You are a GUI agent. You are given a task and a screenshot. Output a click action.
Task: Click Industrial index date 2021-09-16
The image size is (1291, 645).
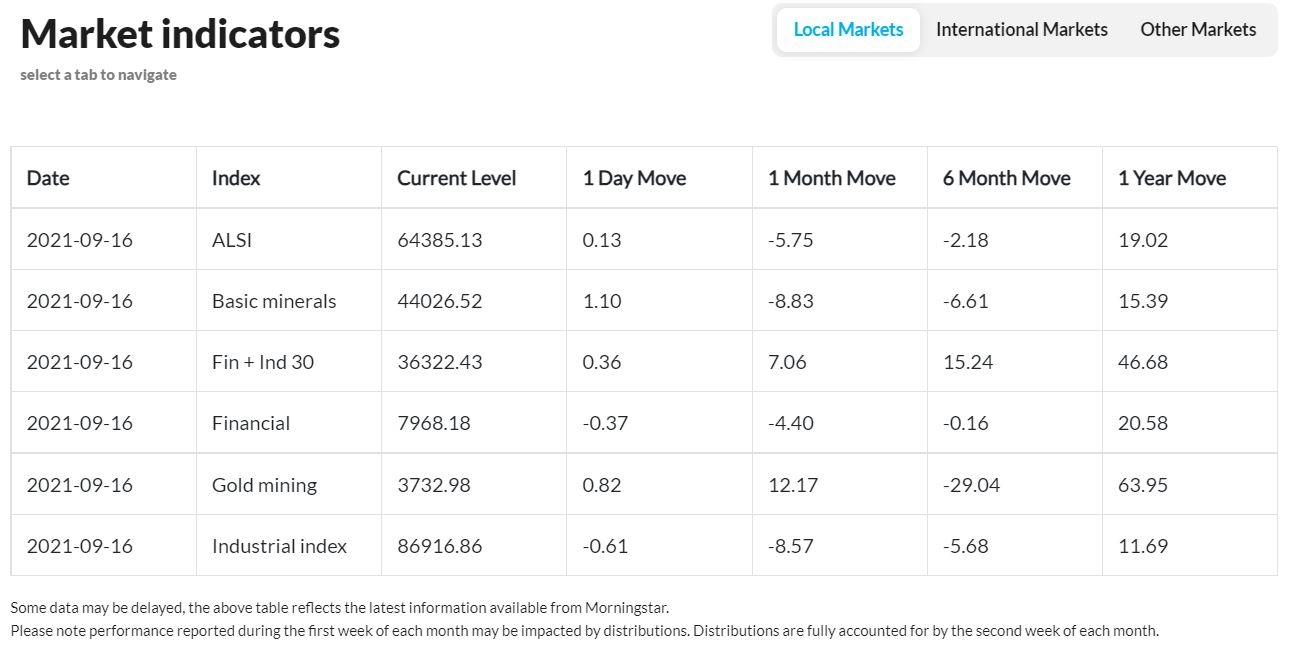point(80,546)
